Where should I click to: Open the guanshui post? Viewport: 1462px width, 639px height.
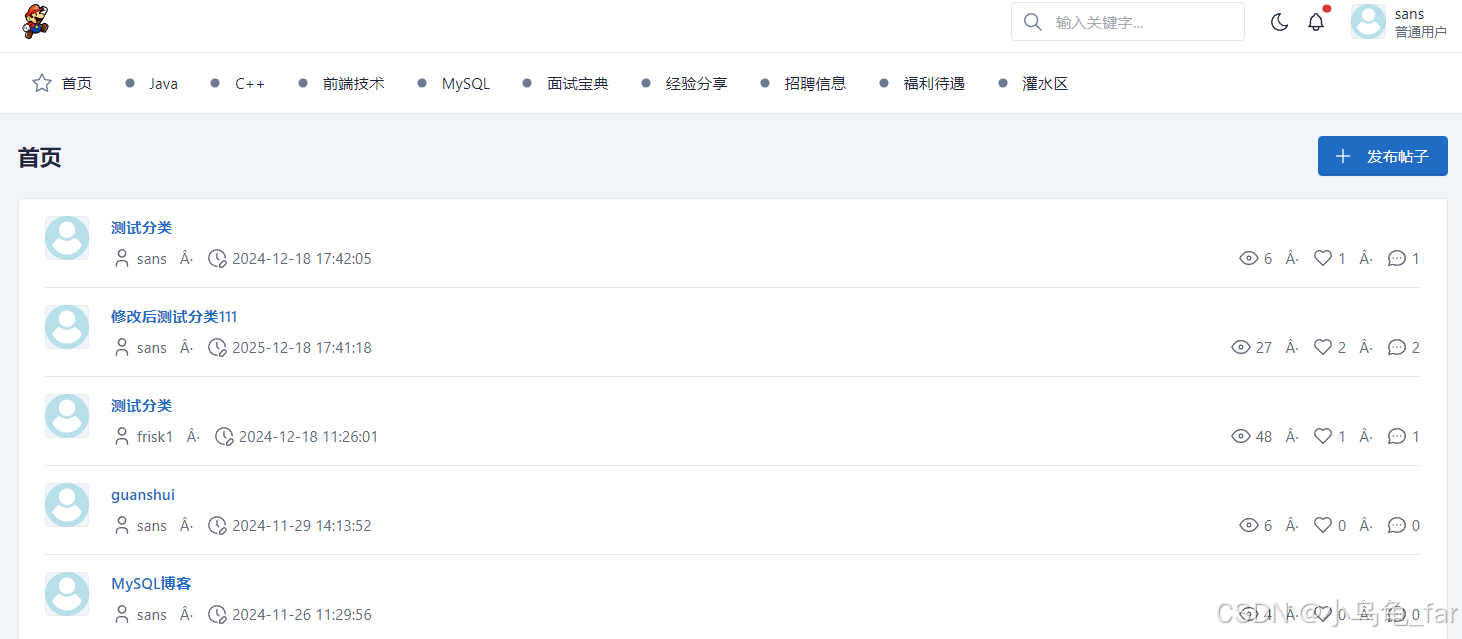pos(143,495)
